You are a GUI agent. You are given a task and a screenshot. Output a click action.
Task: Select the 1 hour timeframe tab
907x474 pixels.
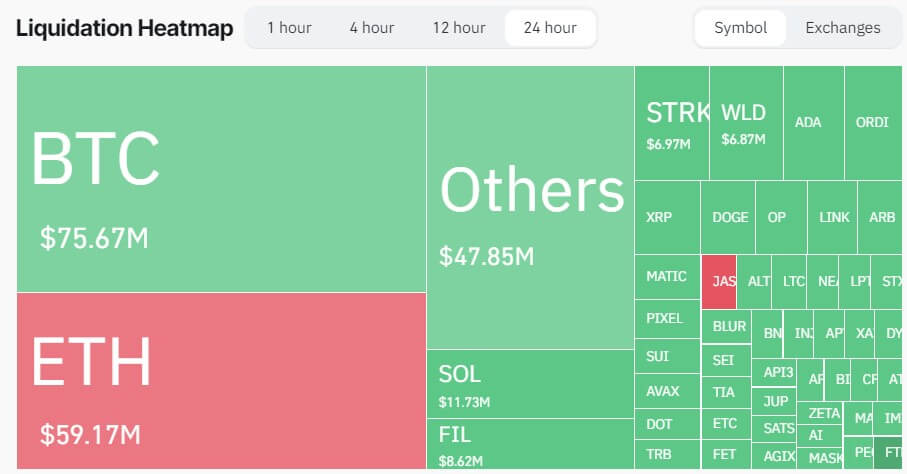pos(289,28)
